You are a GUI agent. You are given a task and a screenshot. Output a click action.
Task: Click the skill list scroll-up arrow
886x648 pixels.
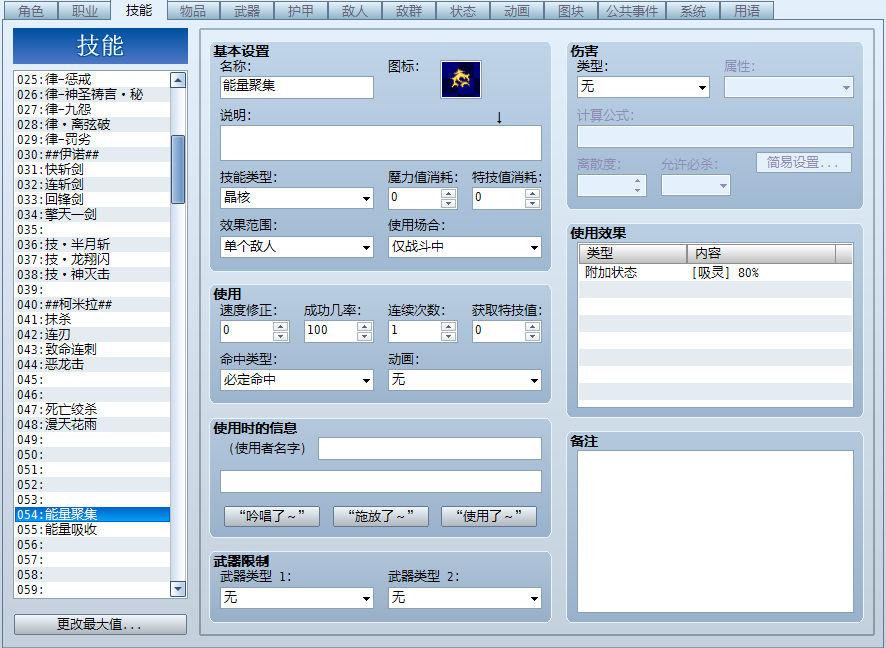pos(178,80)
